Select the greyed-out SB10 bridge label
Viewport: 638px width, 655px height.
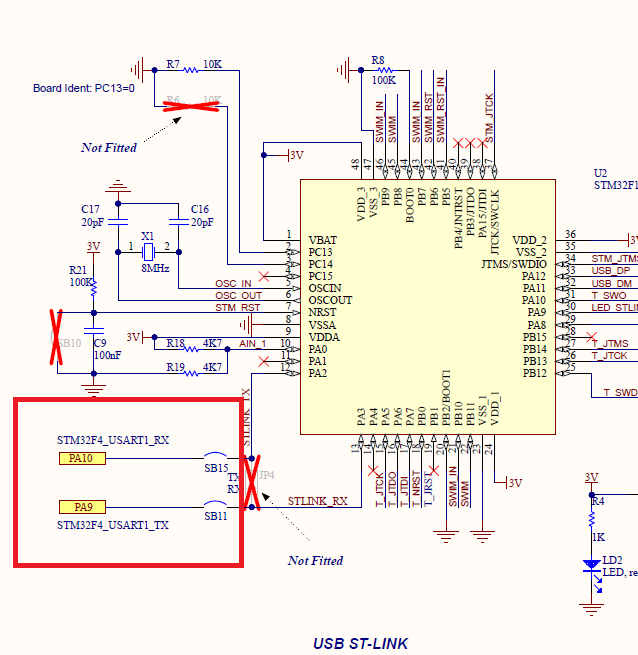click(x=70, y=343)
